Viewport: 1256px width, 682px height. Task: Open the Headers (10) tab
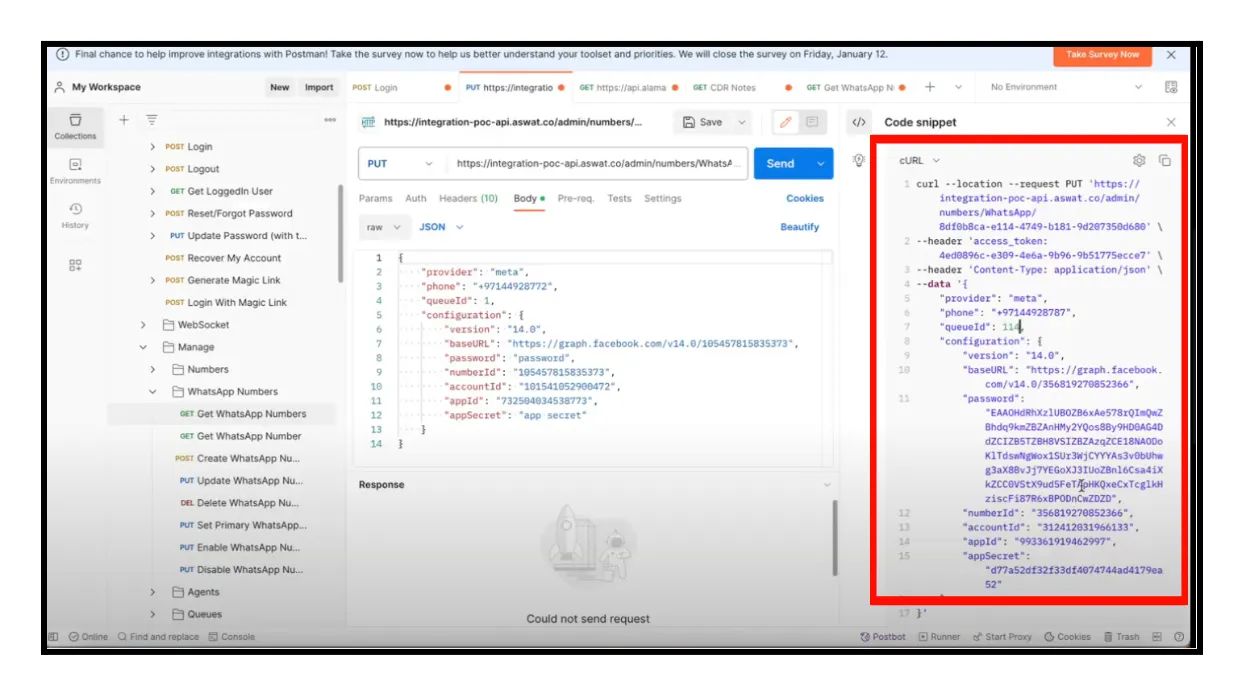[468, 198]
